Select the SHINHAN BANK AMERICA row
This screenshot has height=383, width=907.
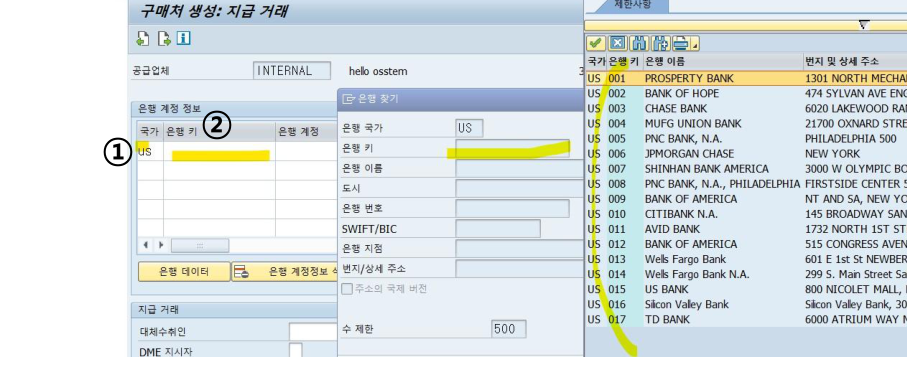pyautogui.click(x=746, y=168)
